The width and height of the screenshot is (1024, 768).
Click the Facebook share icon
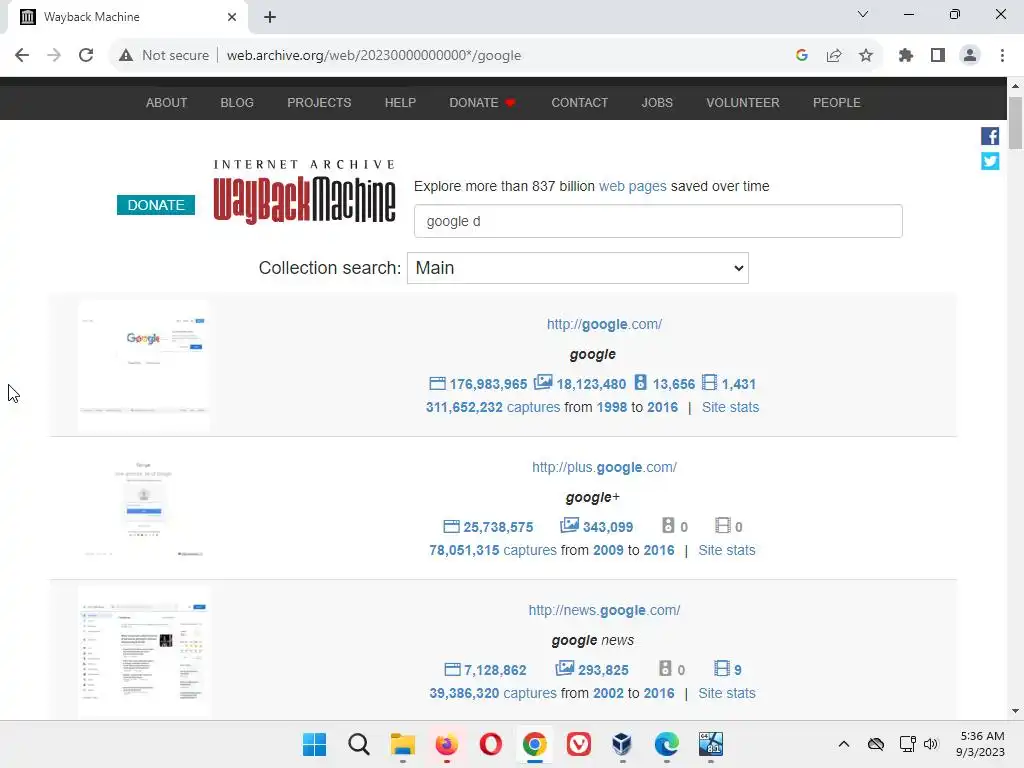click(x=989, y=136)
